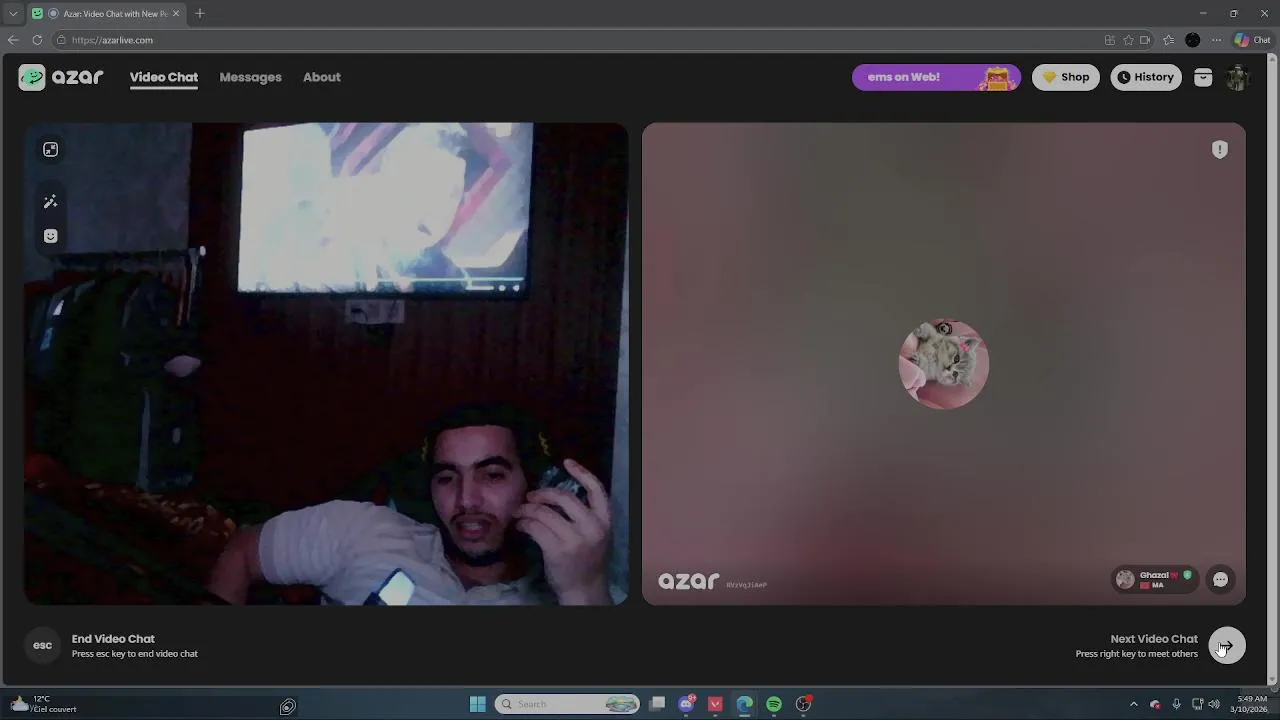This screenshot has height=720, width=1280.
Task: Click the End Video Chat label
Action: (113, 639)
